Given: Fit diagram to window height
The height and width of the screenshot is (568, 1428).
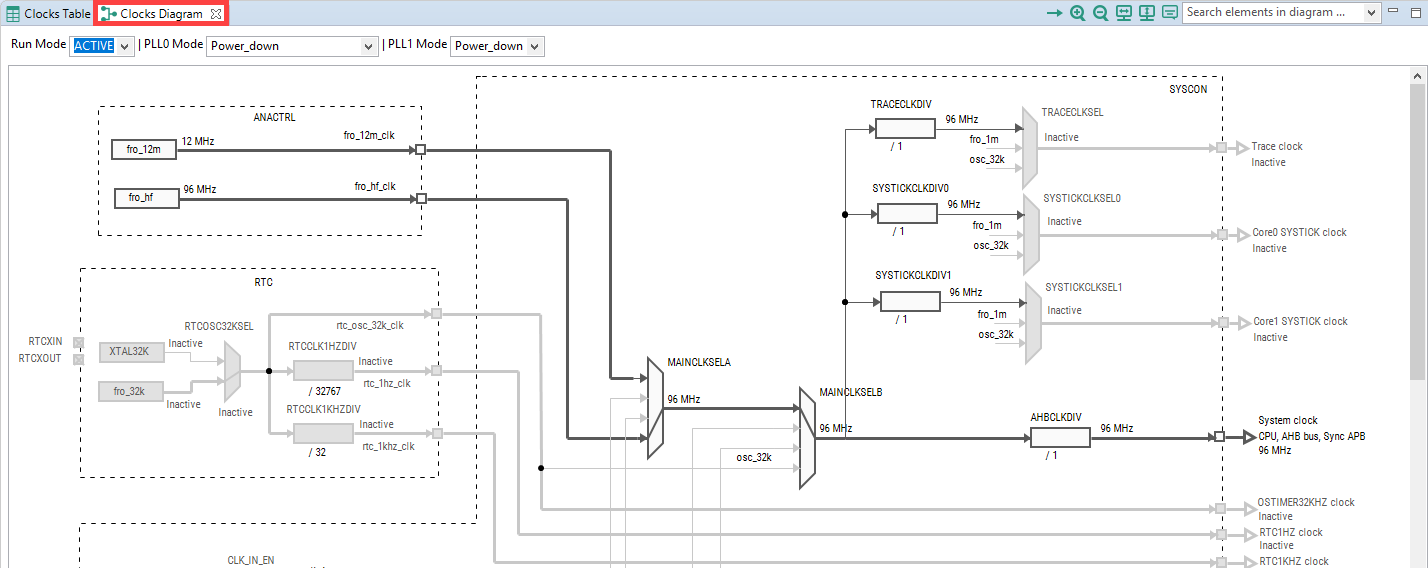Looking at the screenshot, I should tap(1146, 13).
